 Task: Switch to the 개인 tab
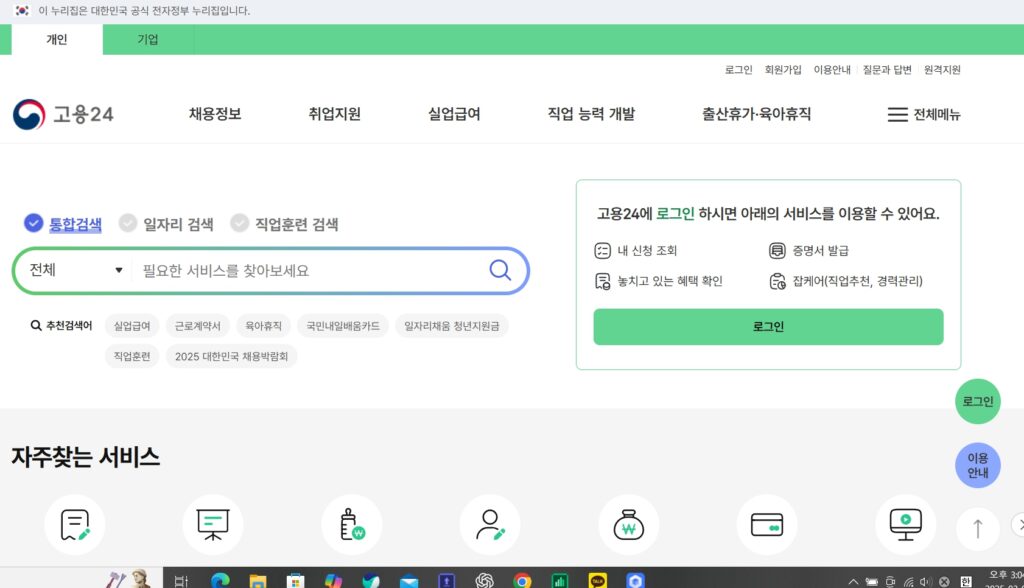pyautogui.click(x=57, y=39)
